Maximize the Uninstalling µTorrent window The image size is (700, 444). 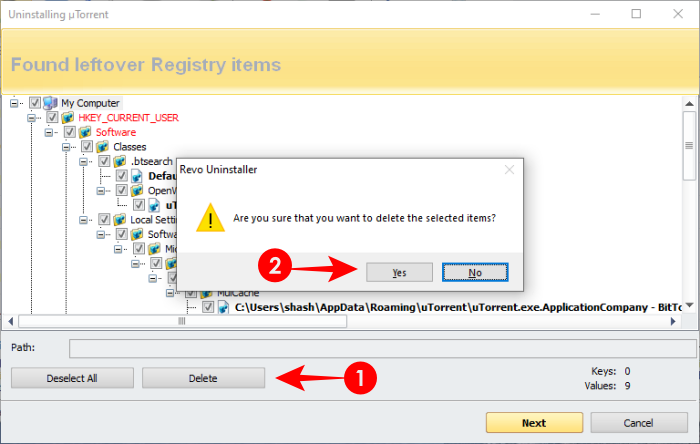point(636,14)
